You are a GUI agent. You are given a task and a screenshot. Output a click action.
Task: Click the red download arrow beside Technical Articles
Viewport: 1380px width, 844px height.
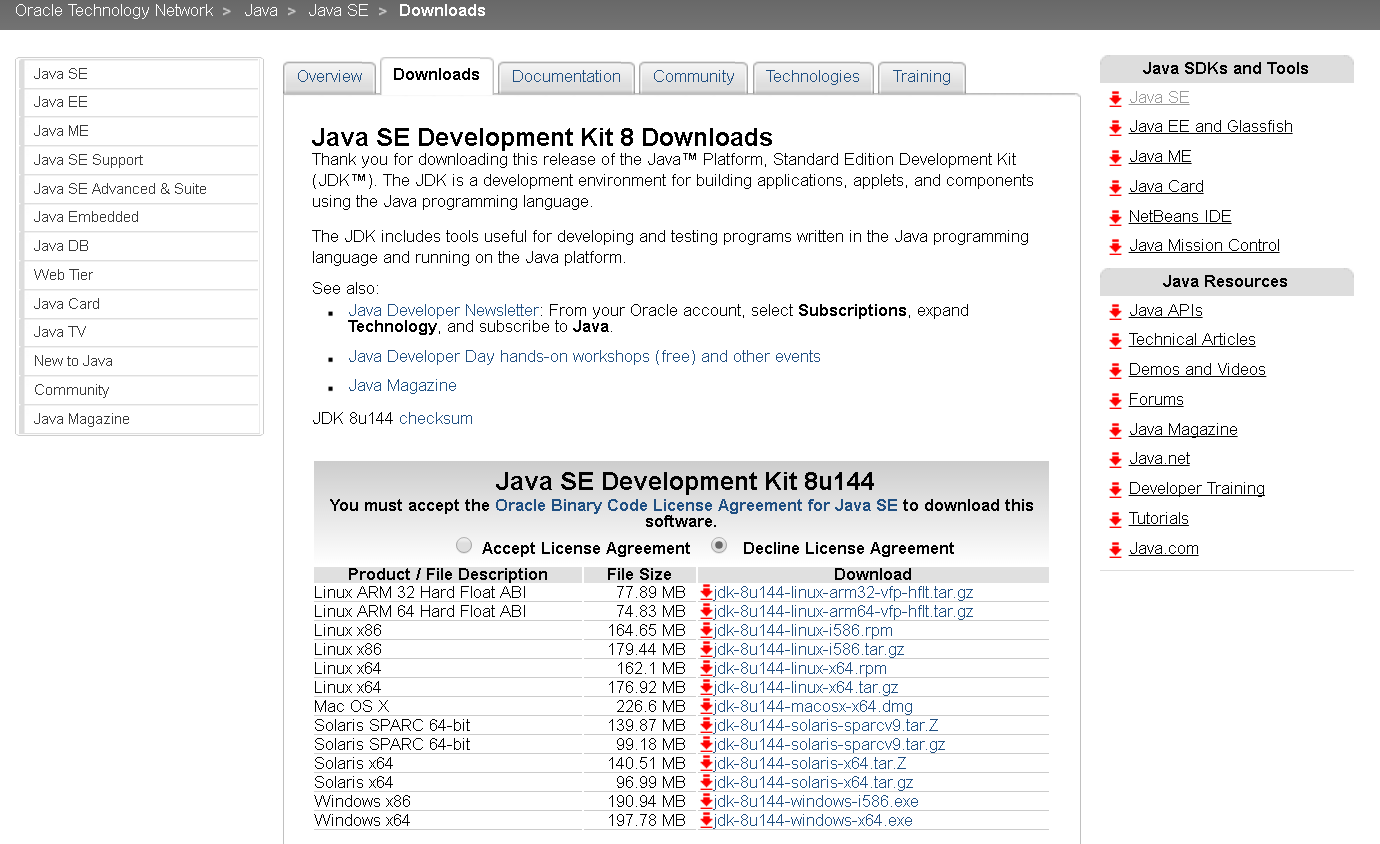pyautogui.click(x=1115, y=341)
